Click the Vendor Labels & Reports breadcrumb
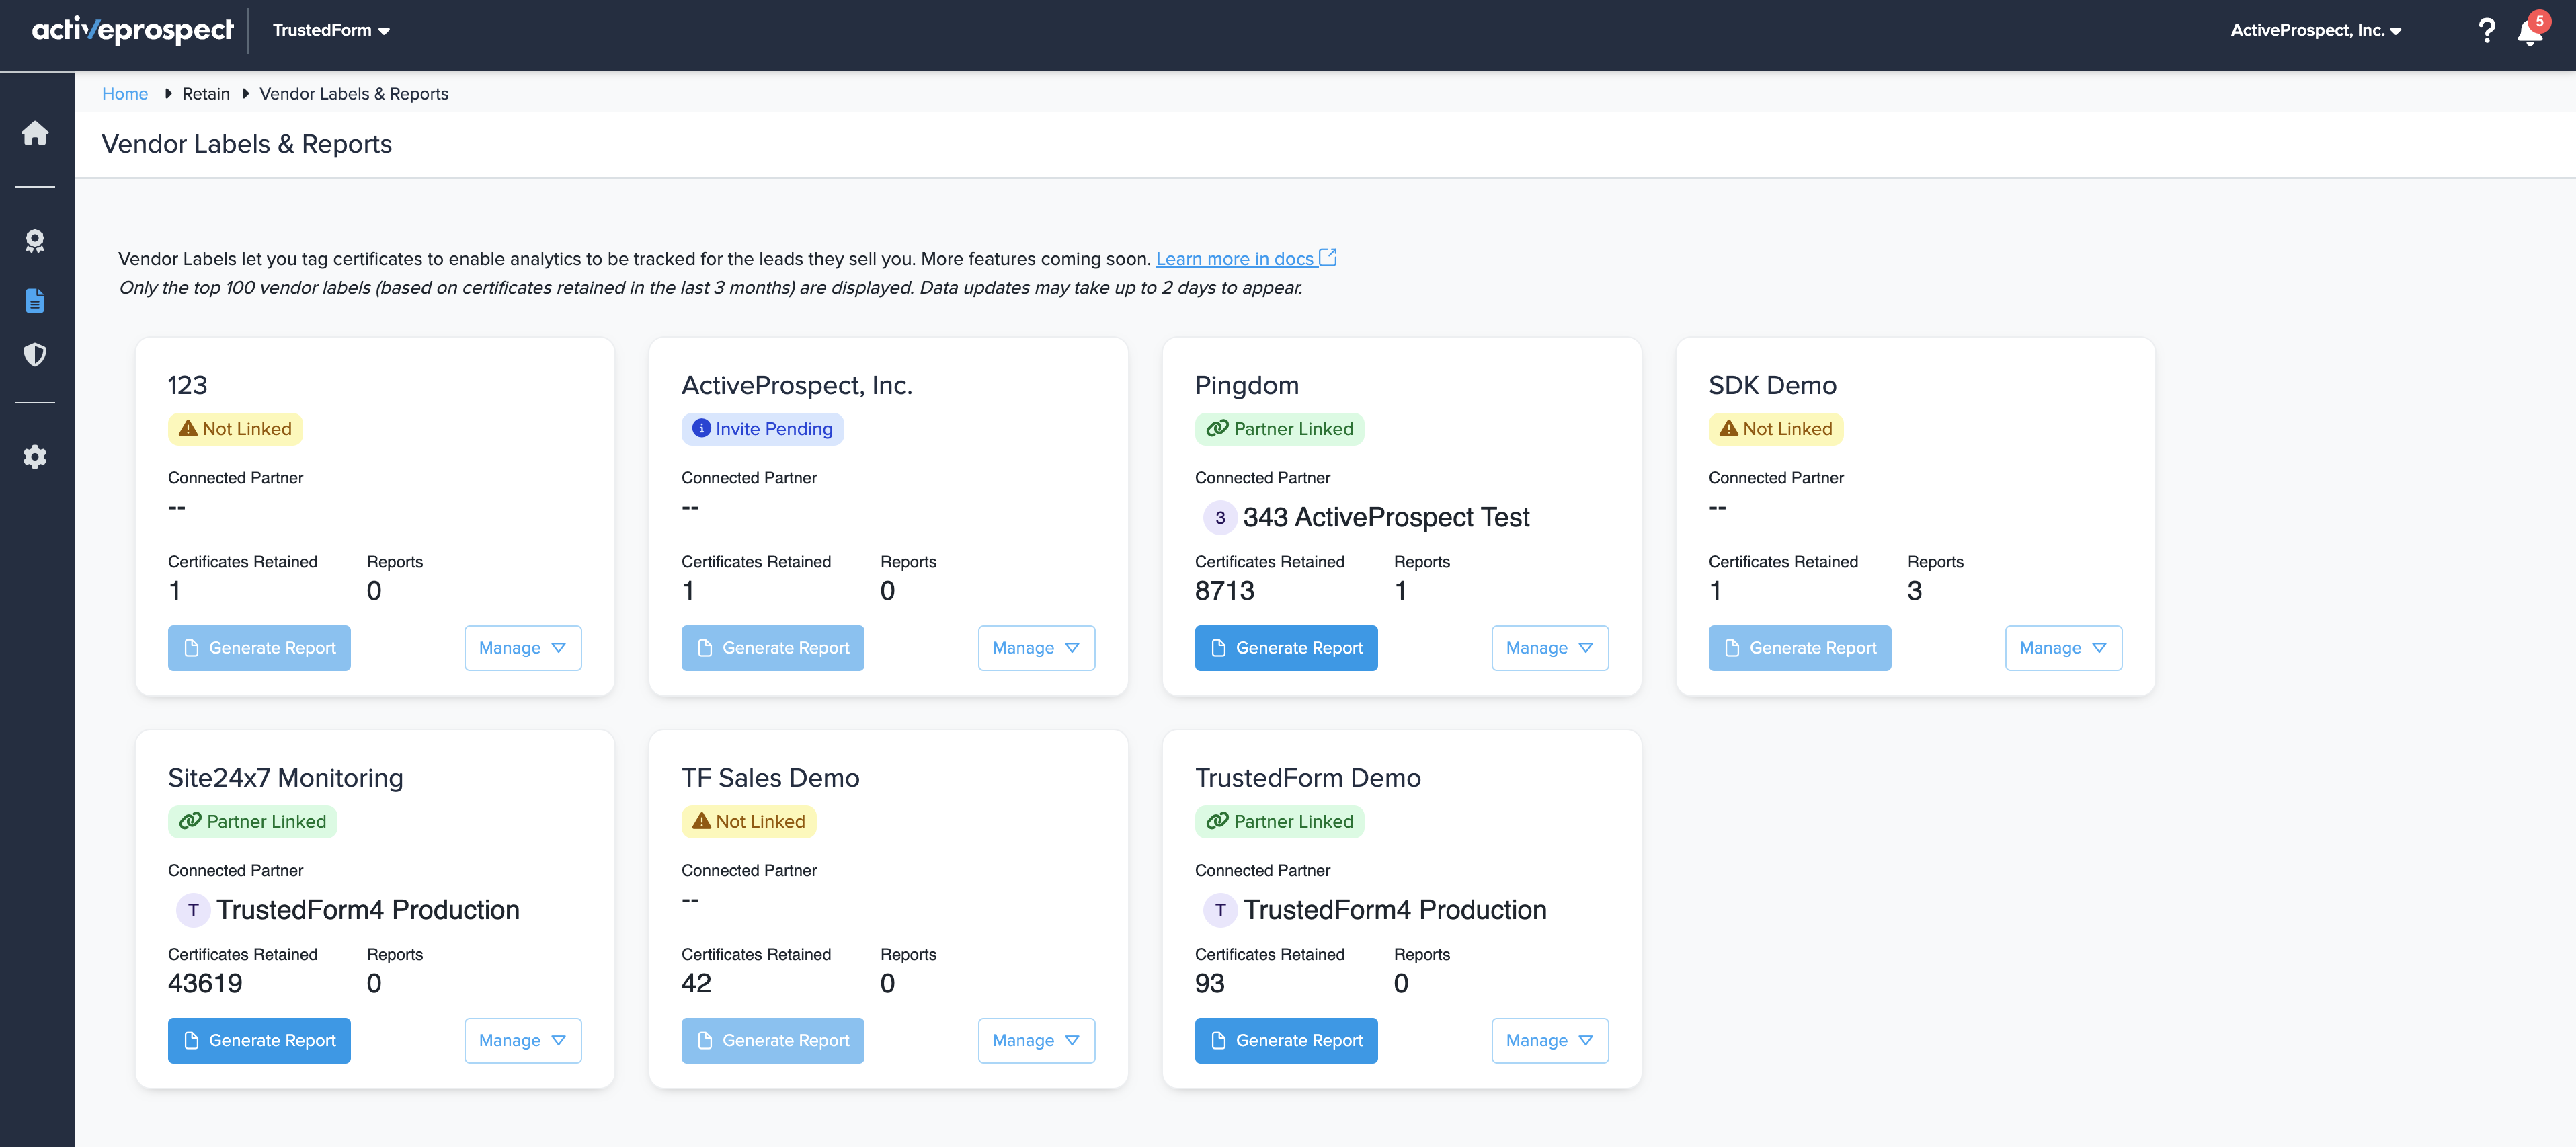2576x1147 pixels. (x=354, y=94)
